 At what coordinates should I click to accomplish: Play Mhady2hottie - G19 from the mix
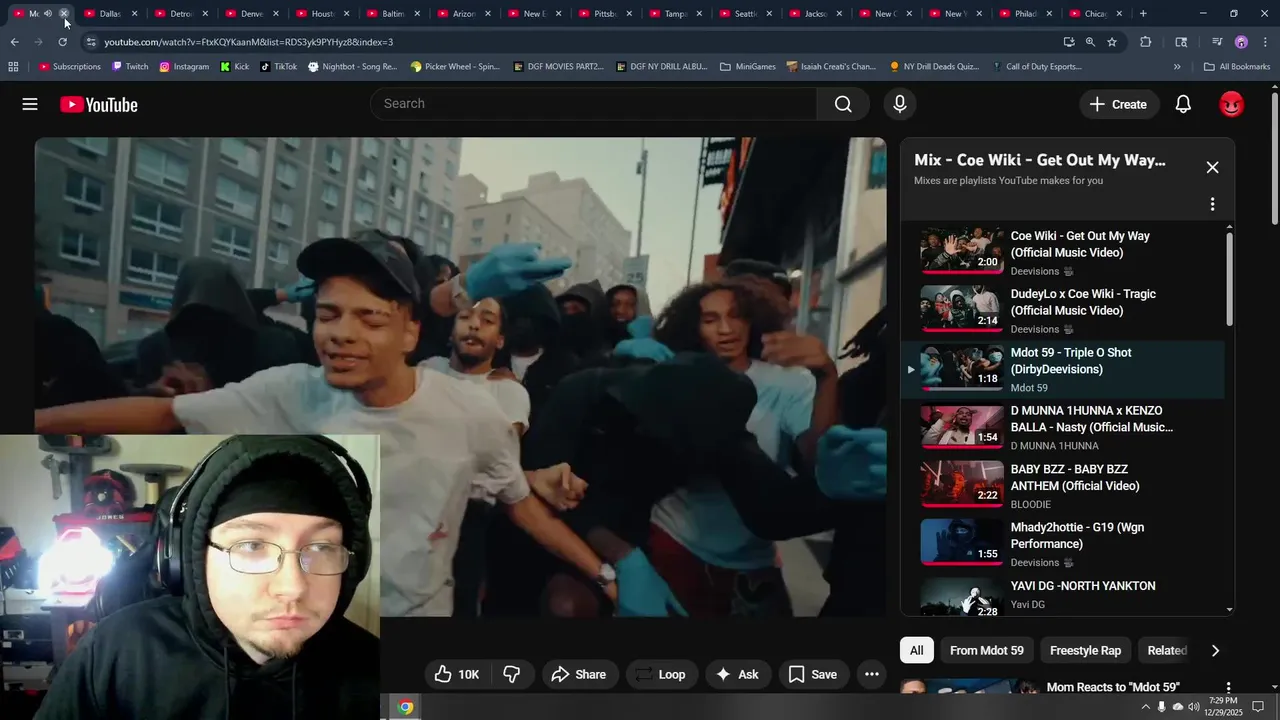(1062, 543)
